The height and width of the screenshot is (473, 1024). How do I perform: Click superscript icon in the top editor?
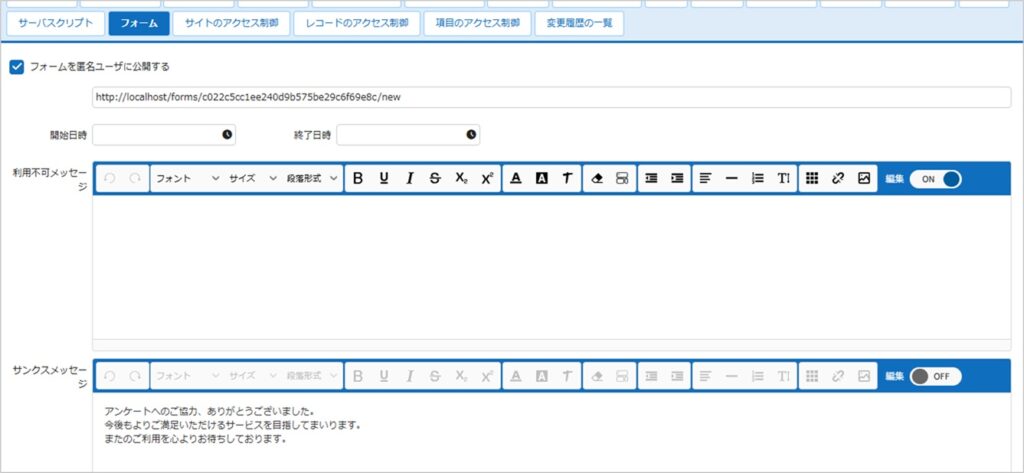click(x=487, y=178)
